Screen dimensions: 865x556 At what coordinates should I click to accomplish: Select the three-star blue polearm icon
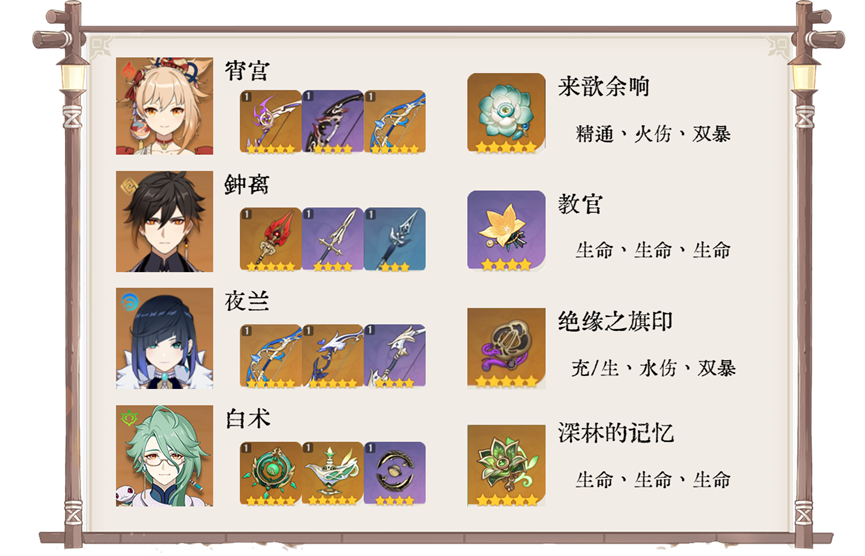click(395, 239)
